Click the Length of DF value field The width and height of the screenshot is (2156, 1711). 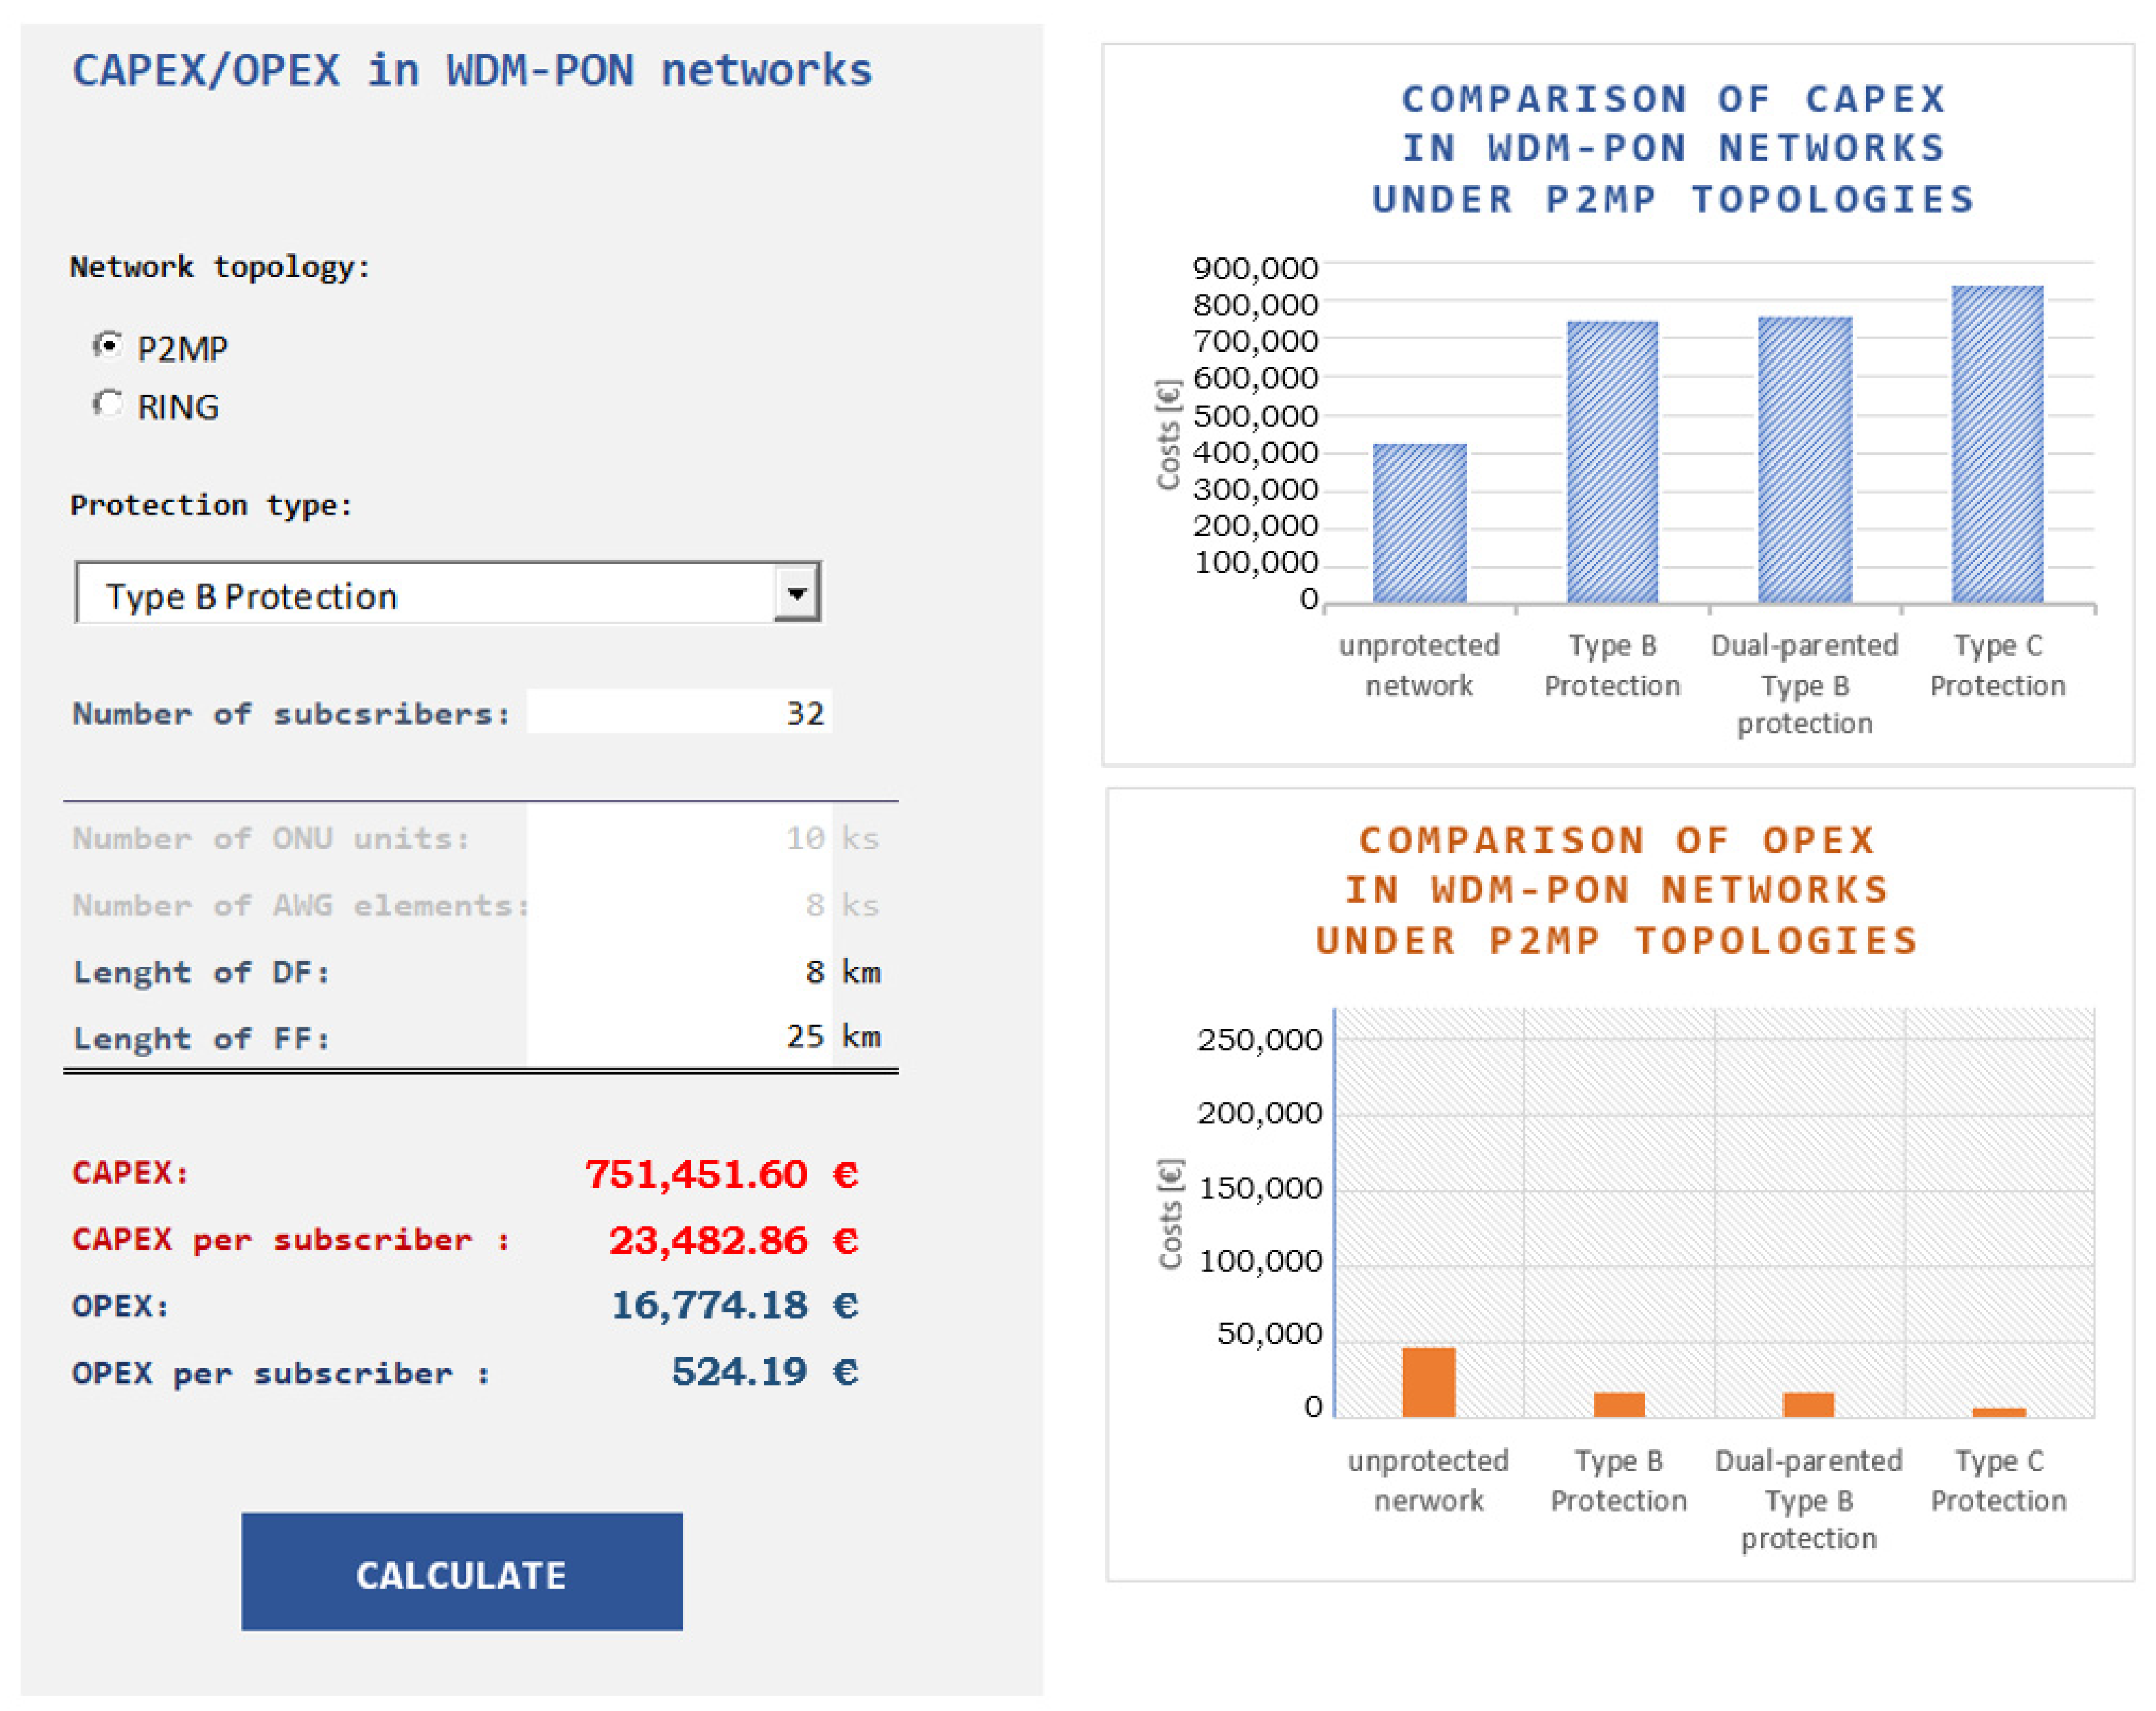[x=679, y=971]
